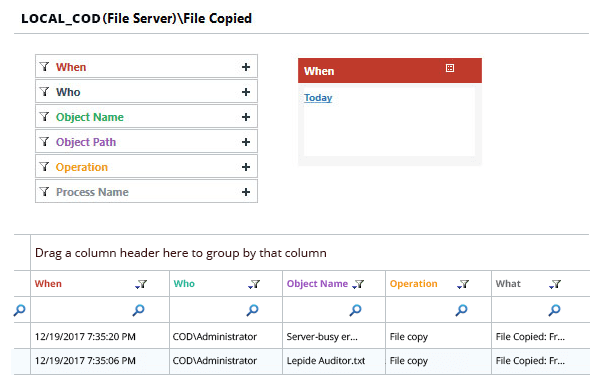
Task: Click the small square icon in When panel header
Action: point(450,68)
